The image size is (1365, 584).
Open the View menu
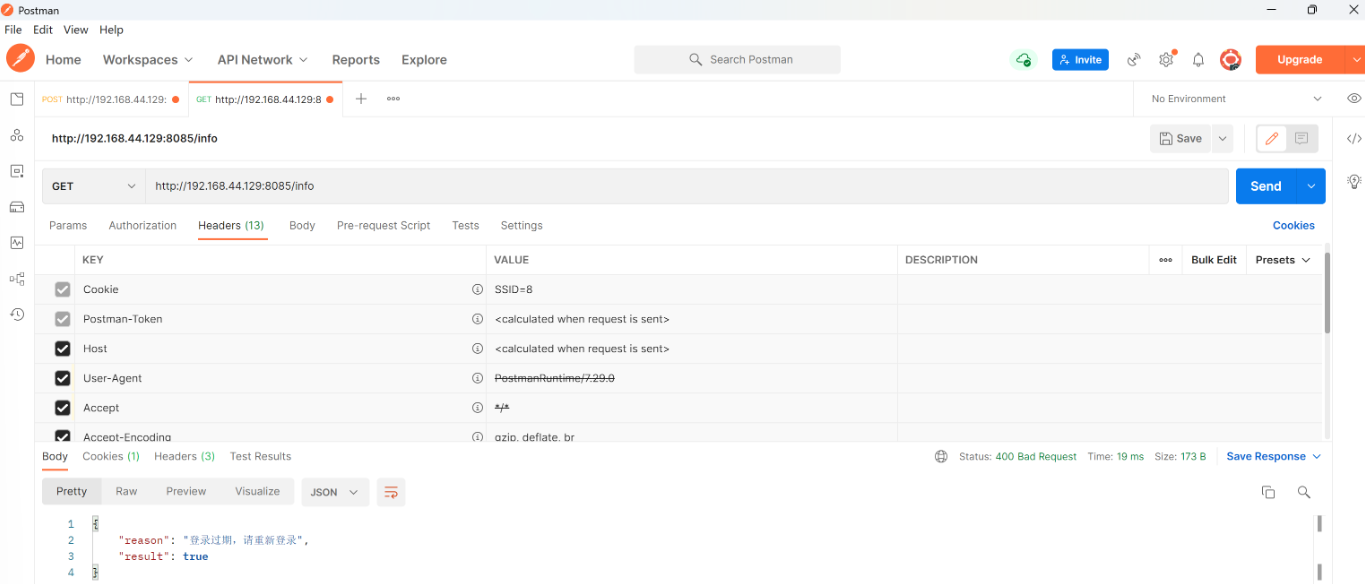(x=76, y=30)
